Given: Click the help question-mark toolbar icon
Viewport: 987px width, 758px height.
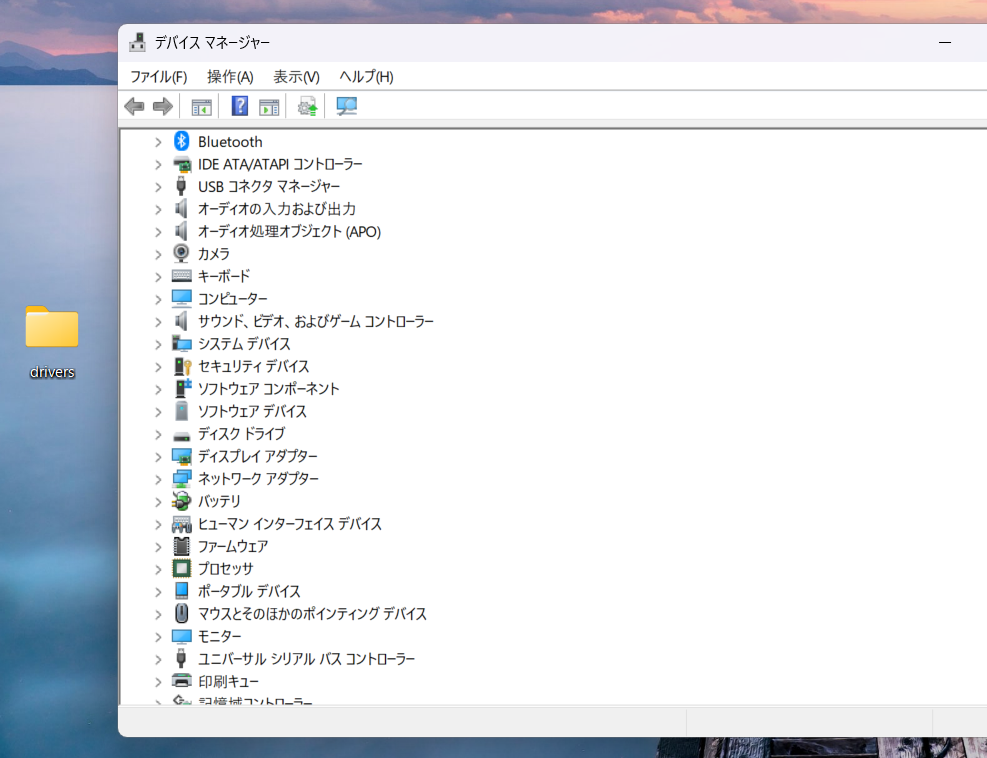Looking at the screenshot, I should click(x=239, y=106).
